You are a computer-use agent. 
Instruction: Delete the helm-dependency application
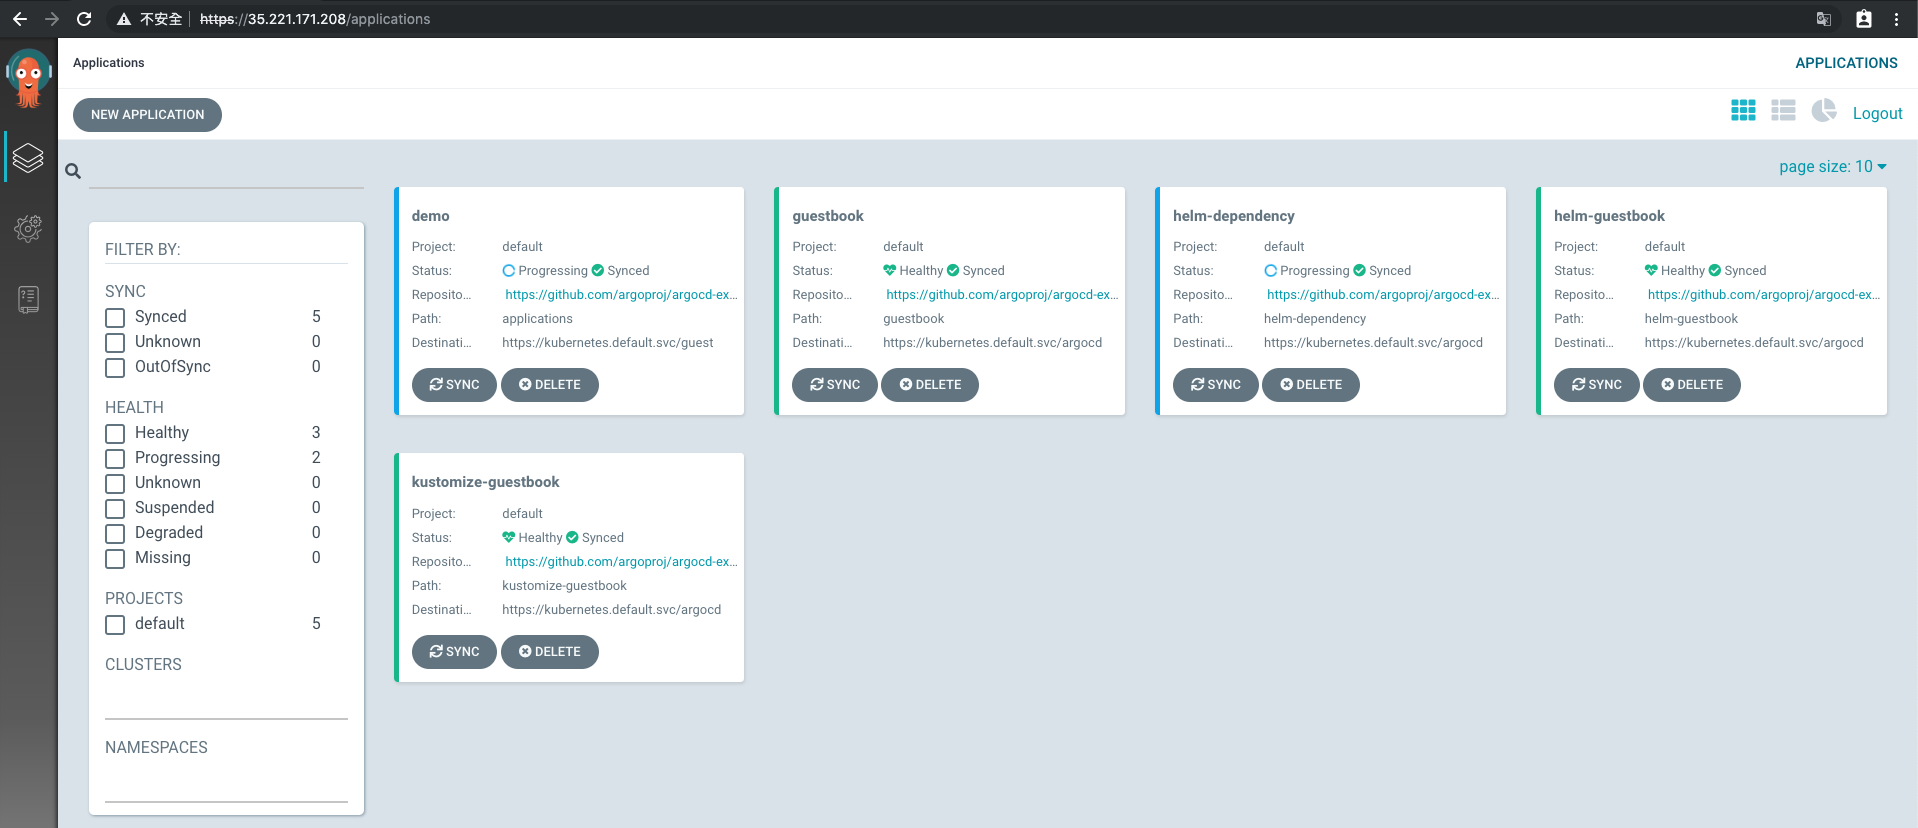(1310, 385)
